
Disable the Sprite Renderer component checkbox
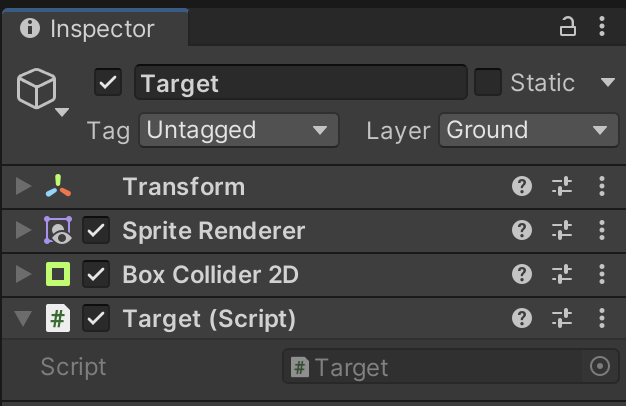[97, 231]
